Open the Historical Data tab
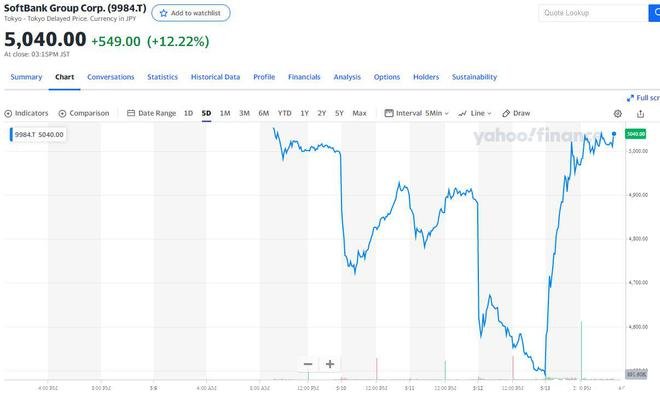This screenshot has height=401, width=660. pos(216,77)
